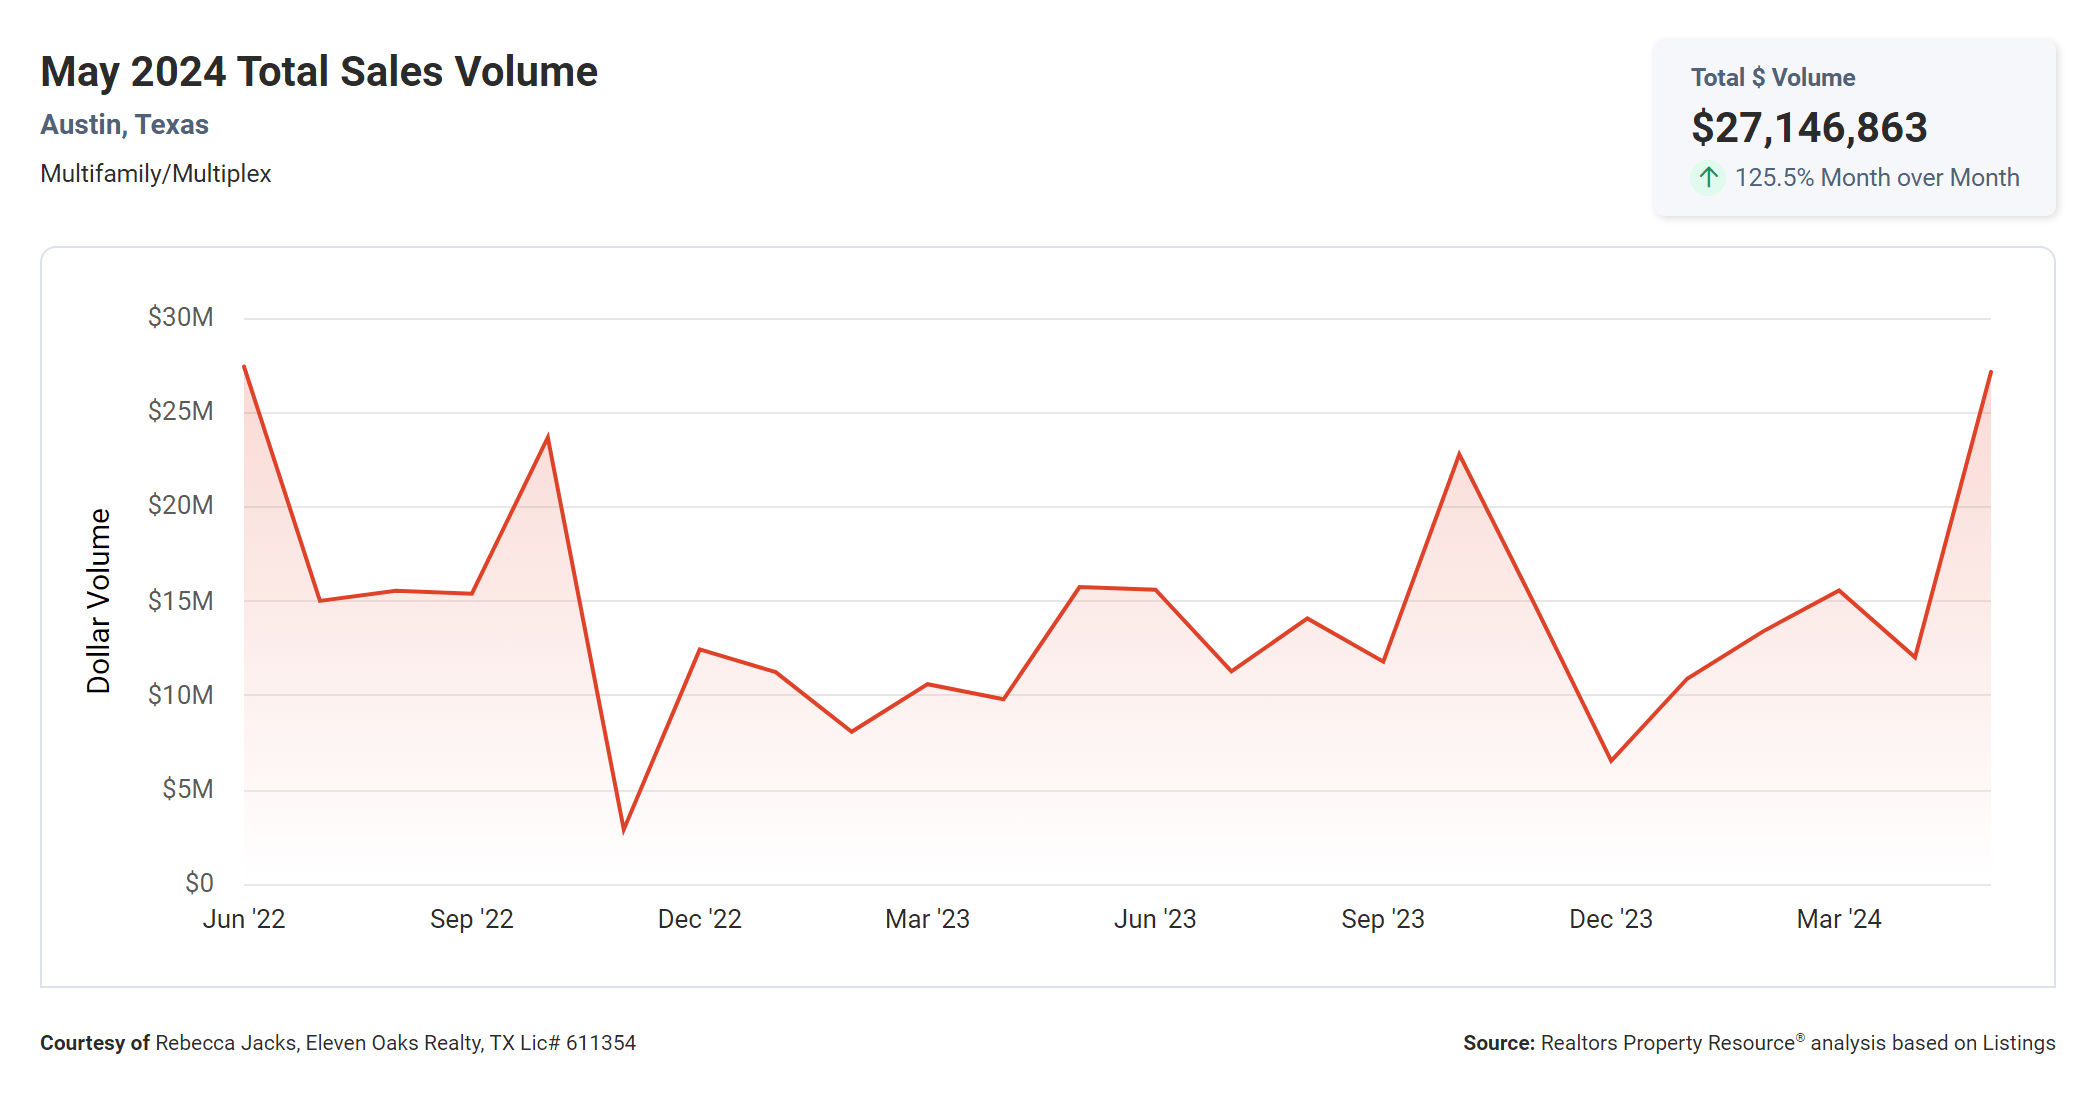Click the Dollar Volume axis title
This screenshot has height=1100, width=2096.
[98, 601]
